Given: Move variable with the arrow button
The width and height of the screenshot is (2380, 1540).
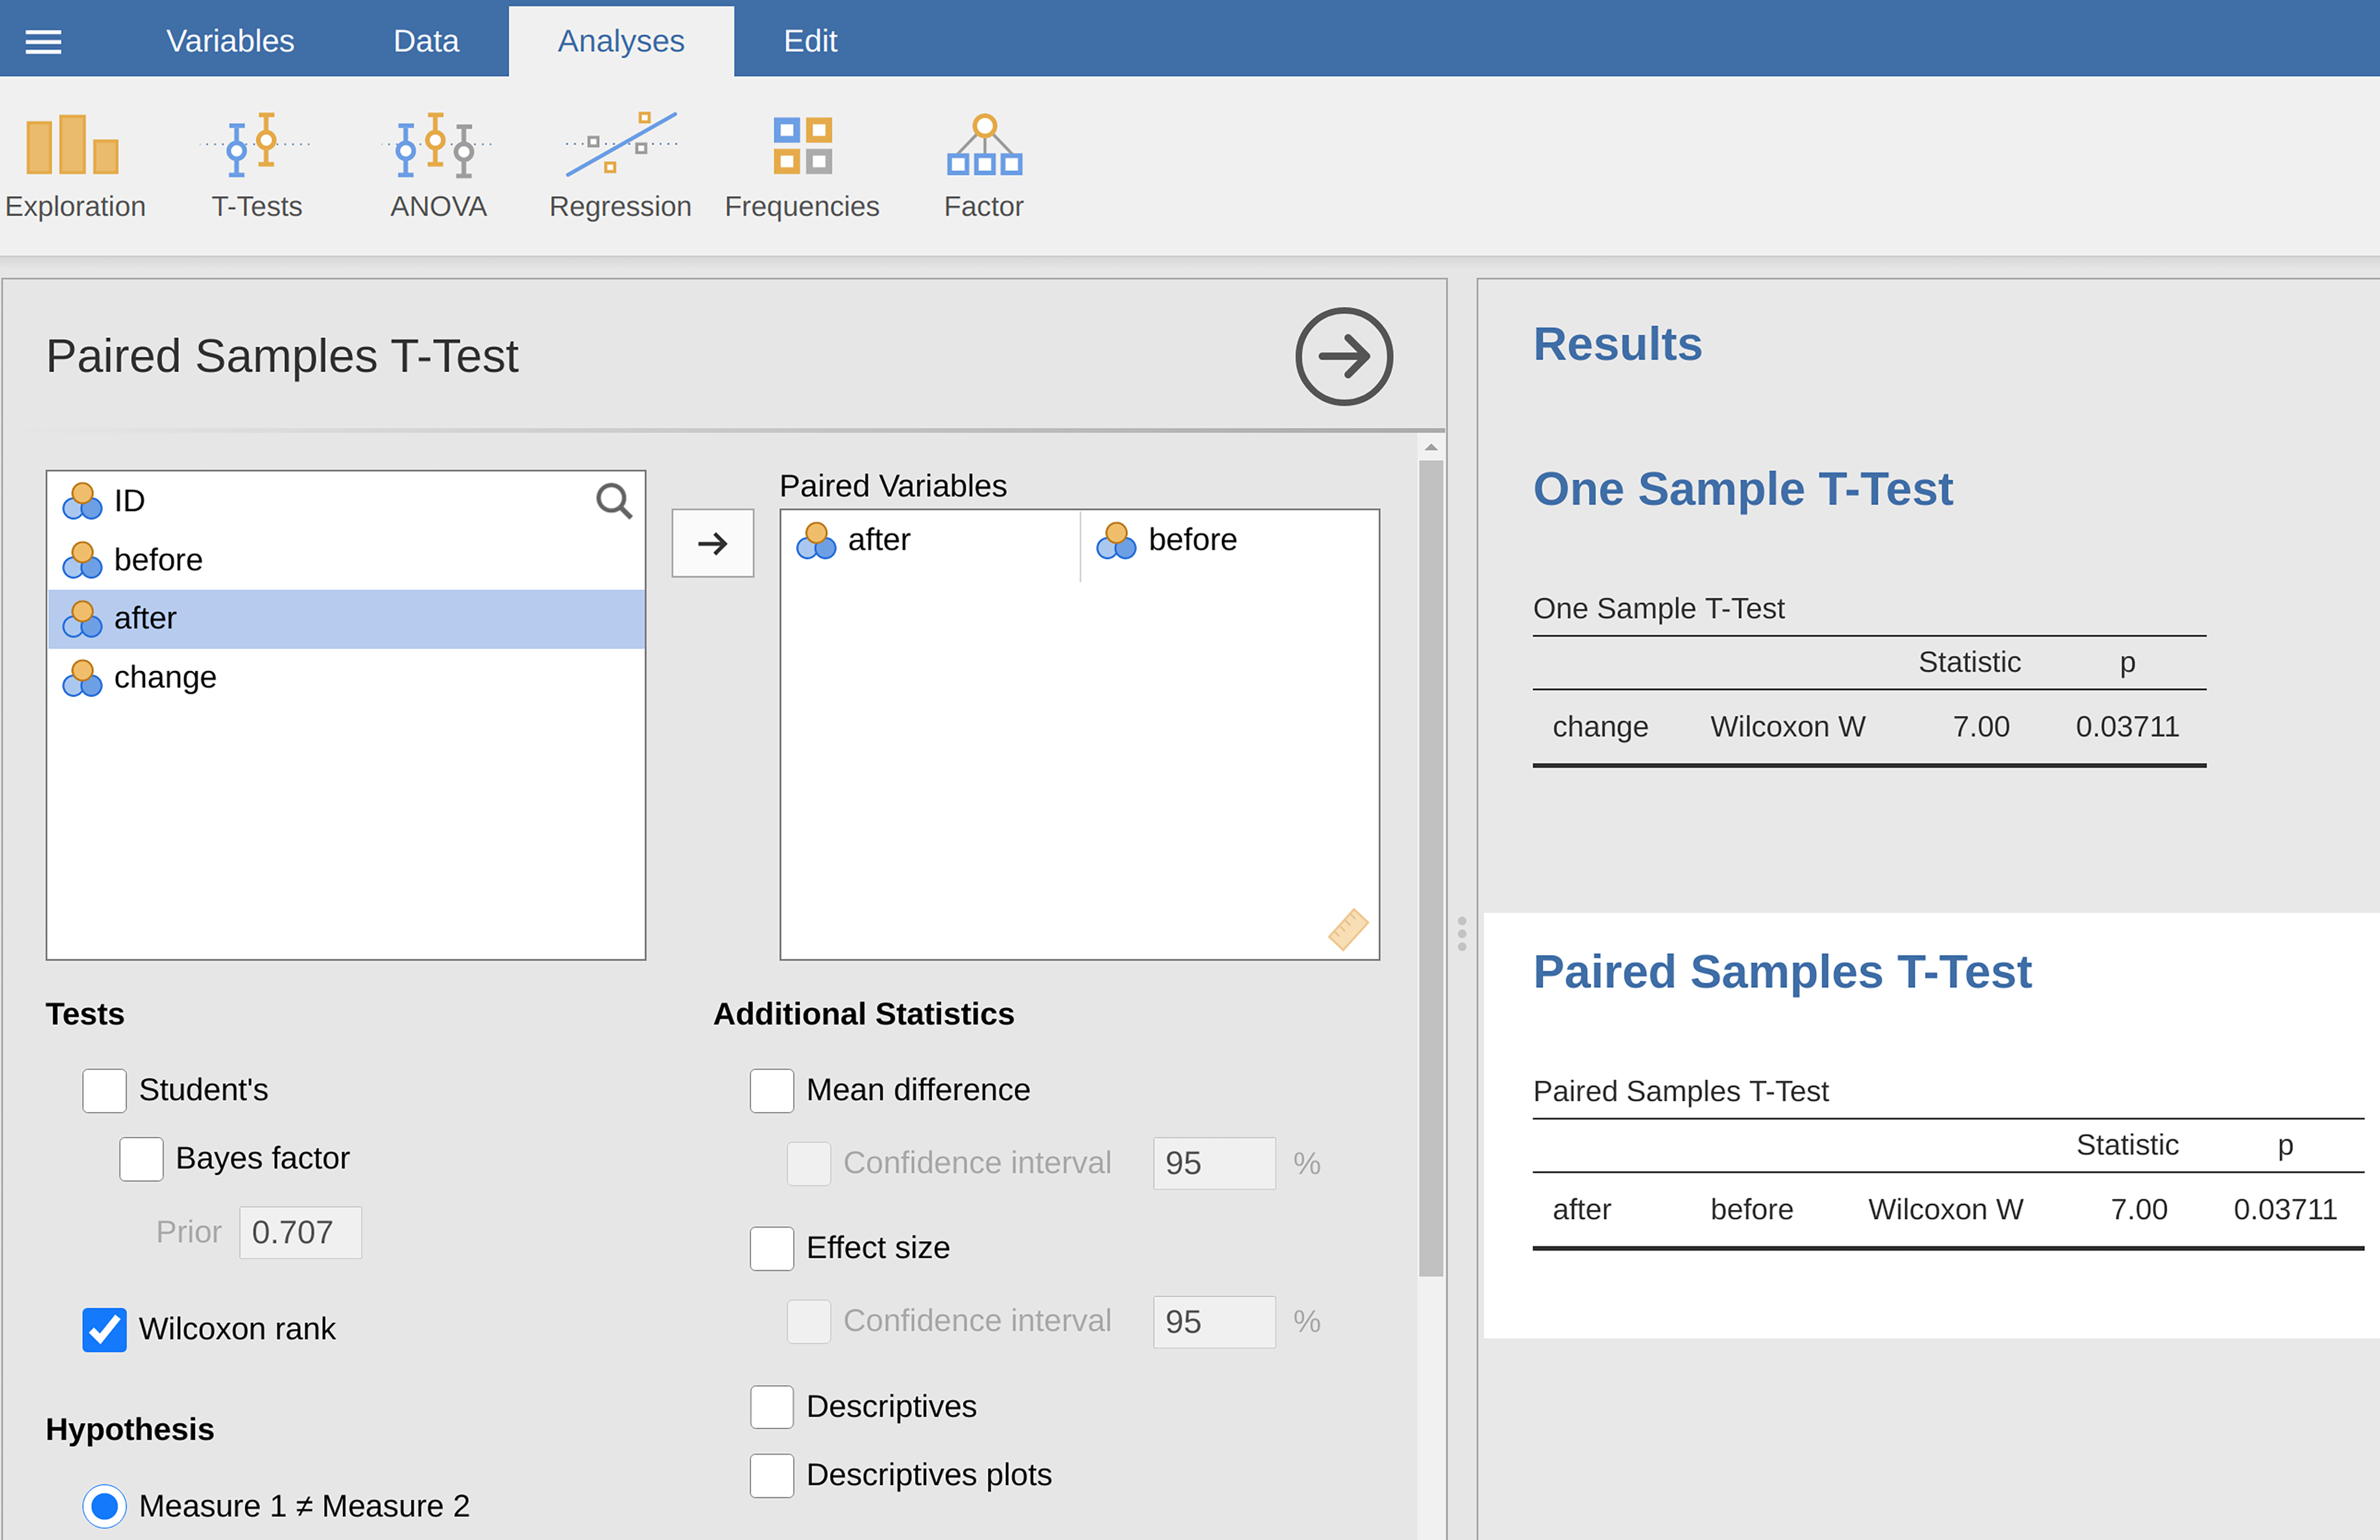Looking at the screenshot, I should click(x=713, y=543).
